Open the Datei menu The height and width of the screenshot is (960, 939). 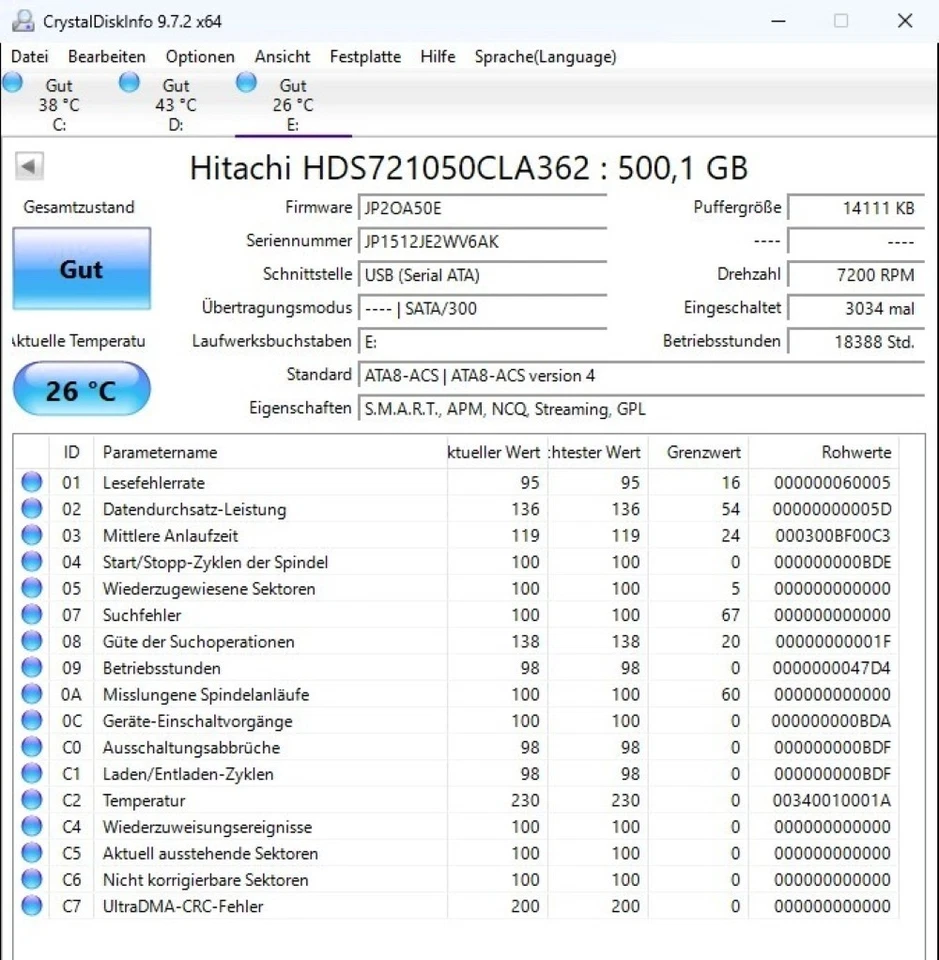coord(29,57)
